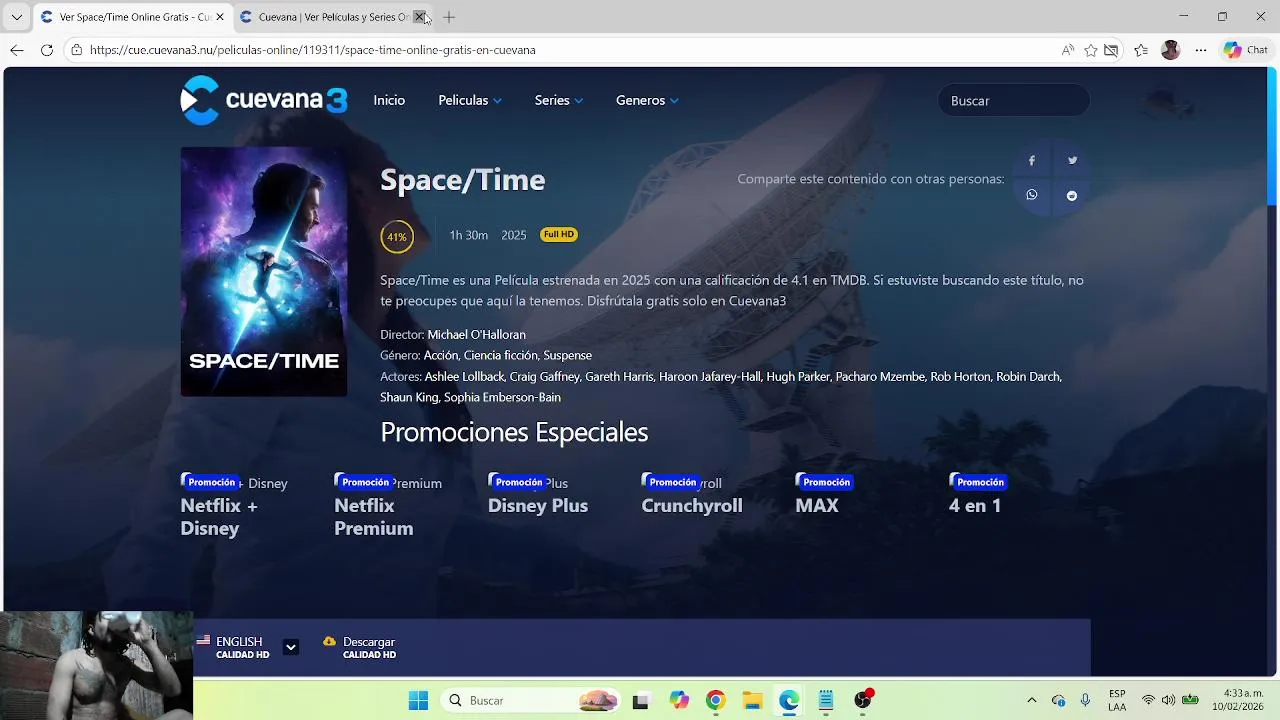Open the Netflix Premium promotion
Viewport: 1280px width, 720px height.
coord(388,506)
